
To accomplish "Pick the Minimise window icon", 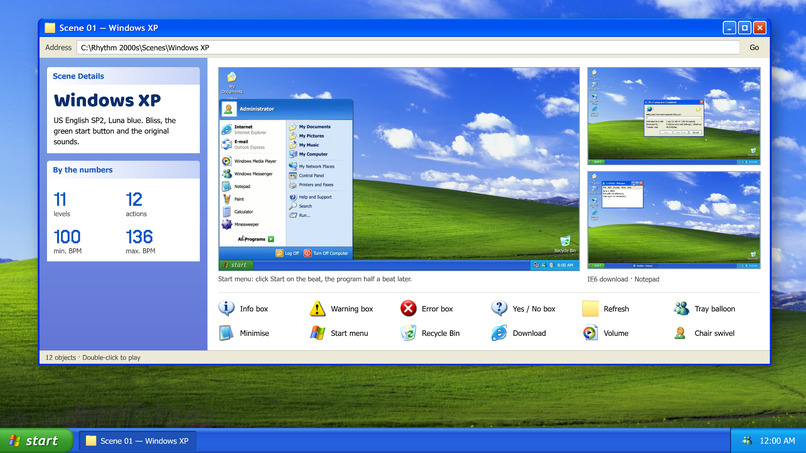I will click(226, 333).
